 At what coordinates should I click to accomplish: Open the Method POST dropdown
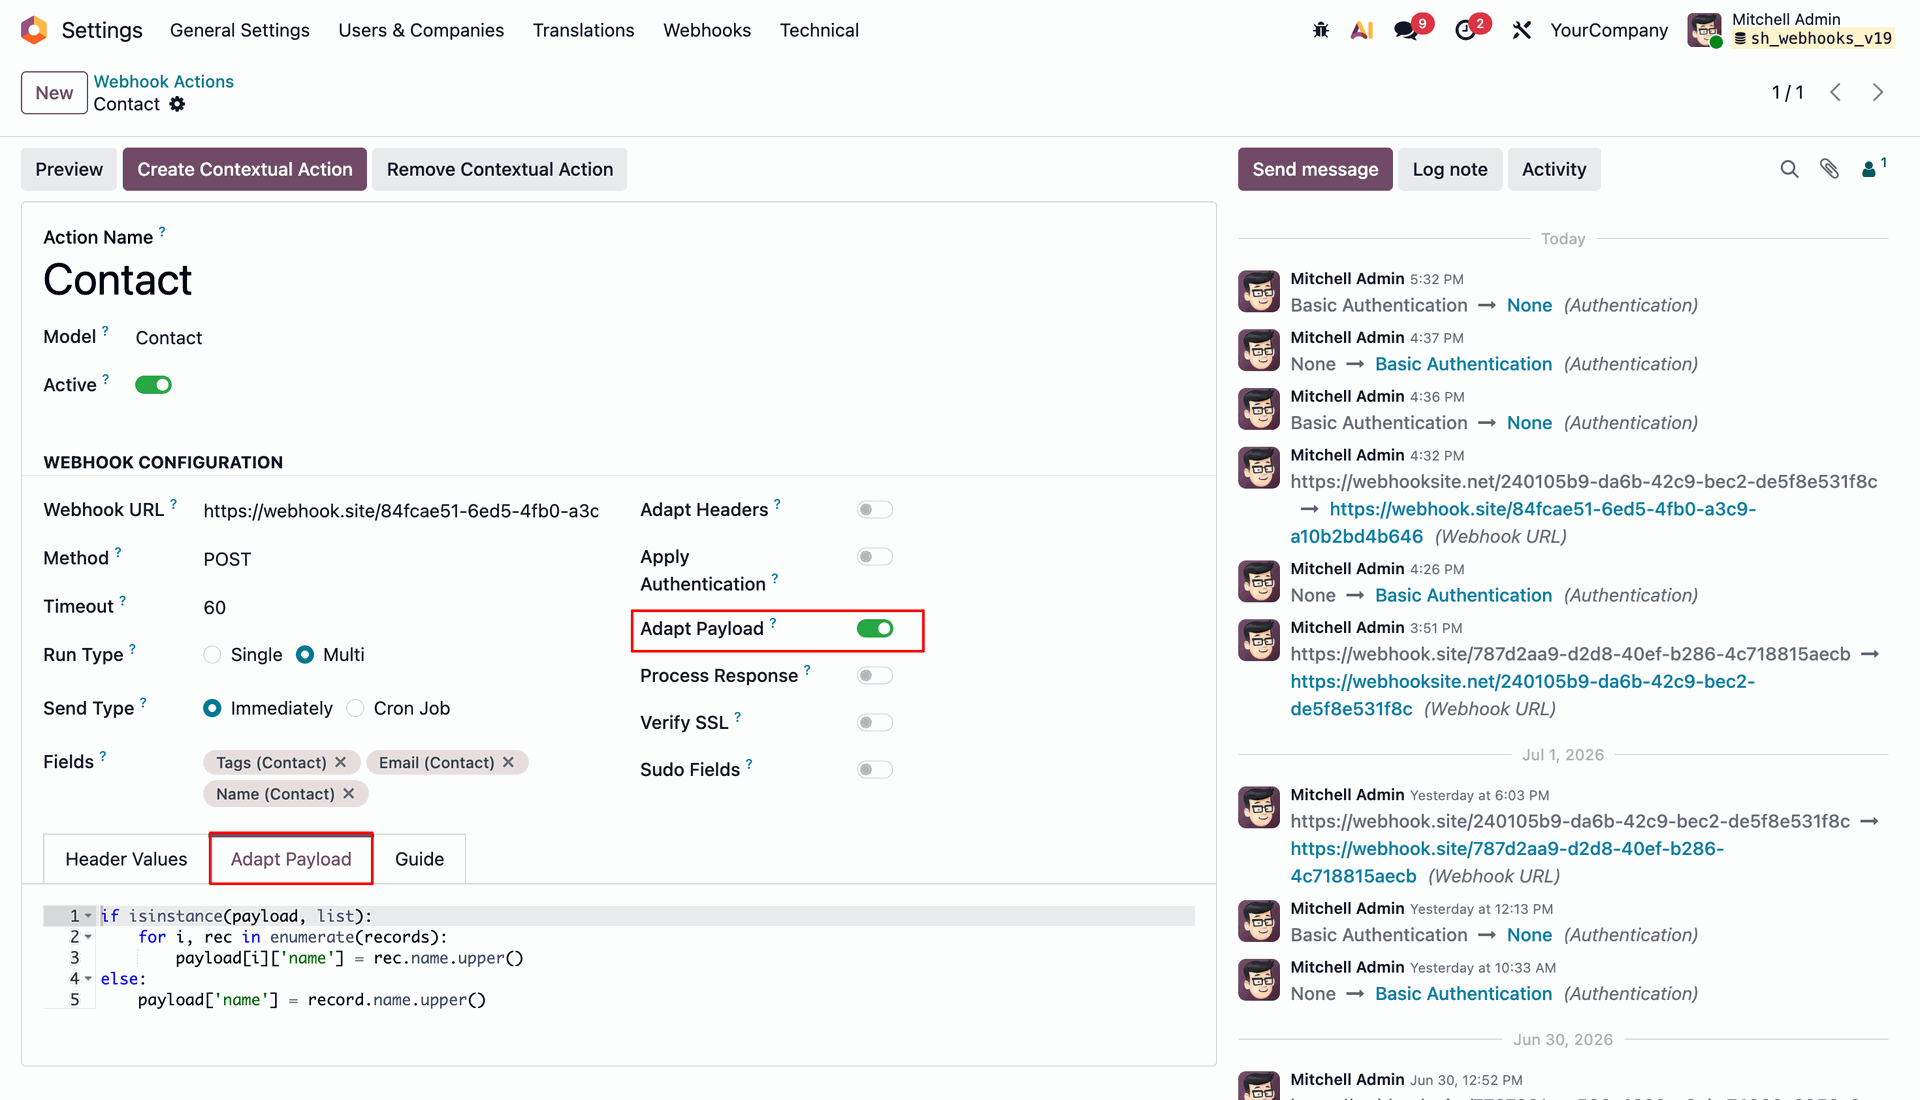click(401, 559)
